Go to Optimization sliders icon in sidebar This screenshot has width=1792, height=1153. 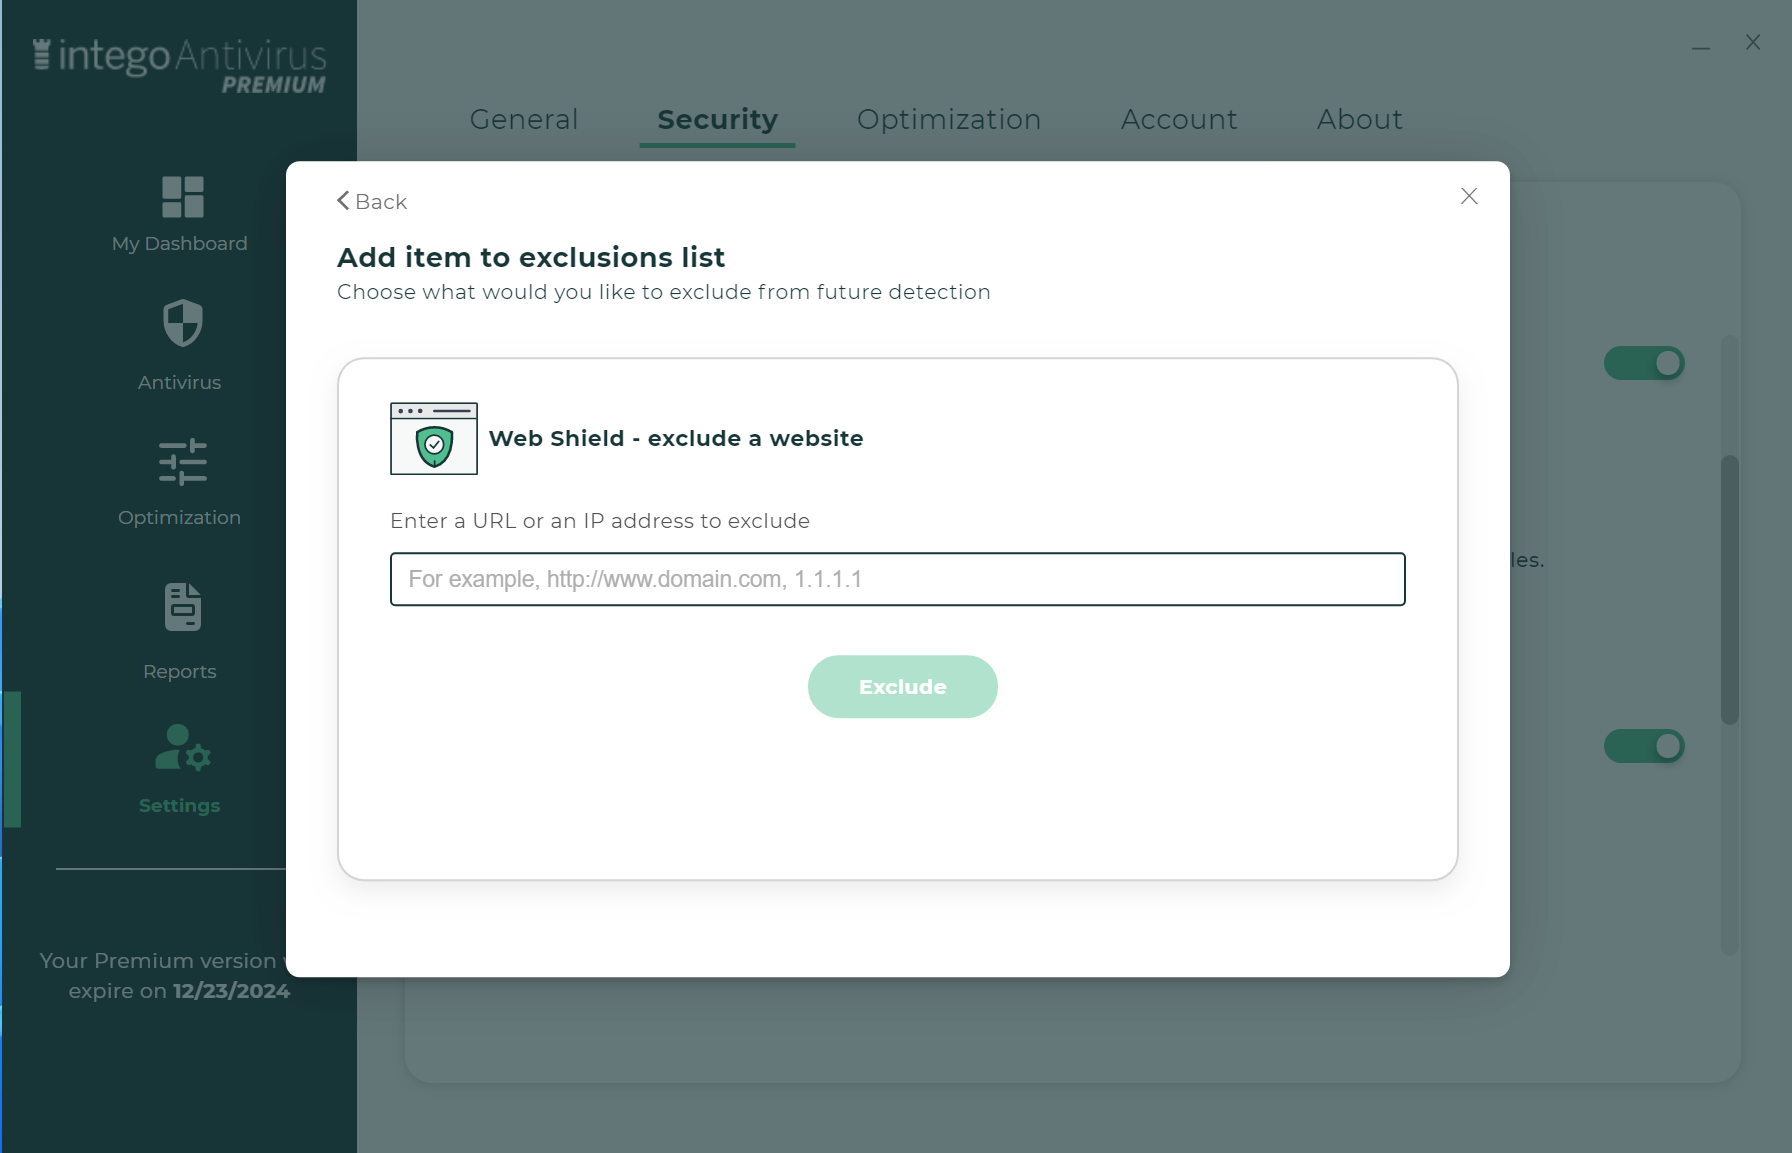pyautogui.click(x=182, y=462)
